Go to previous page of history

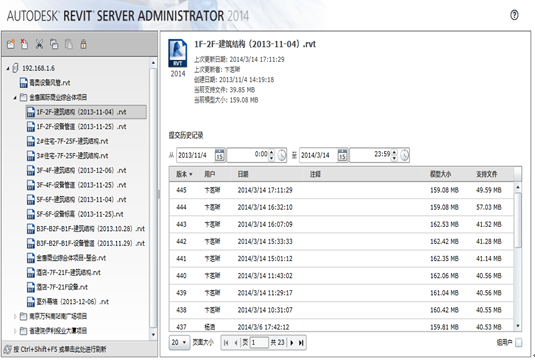(236, 343)
